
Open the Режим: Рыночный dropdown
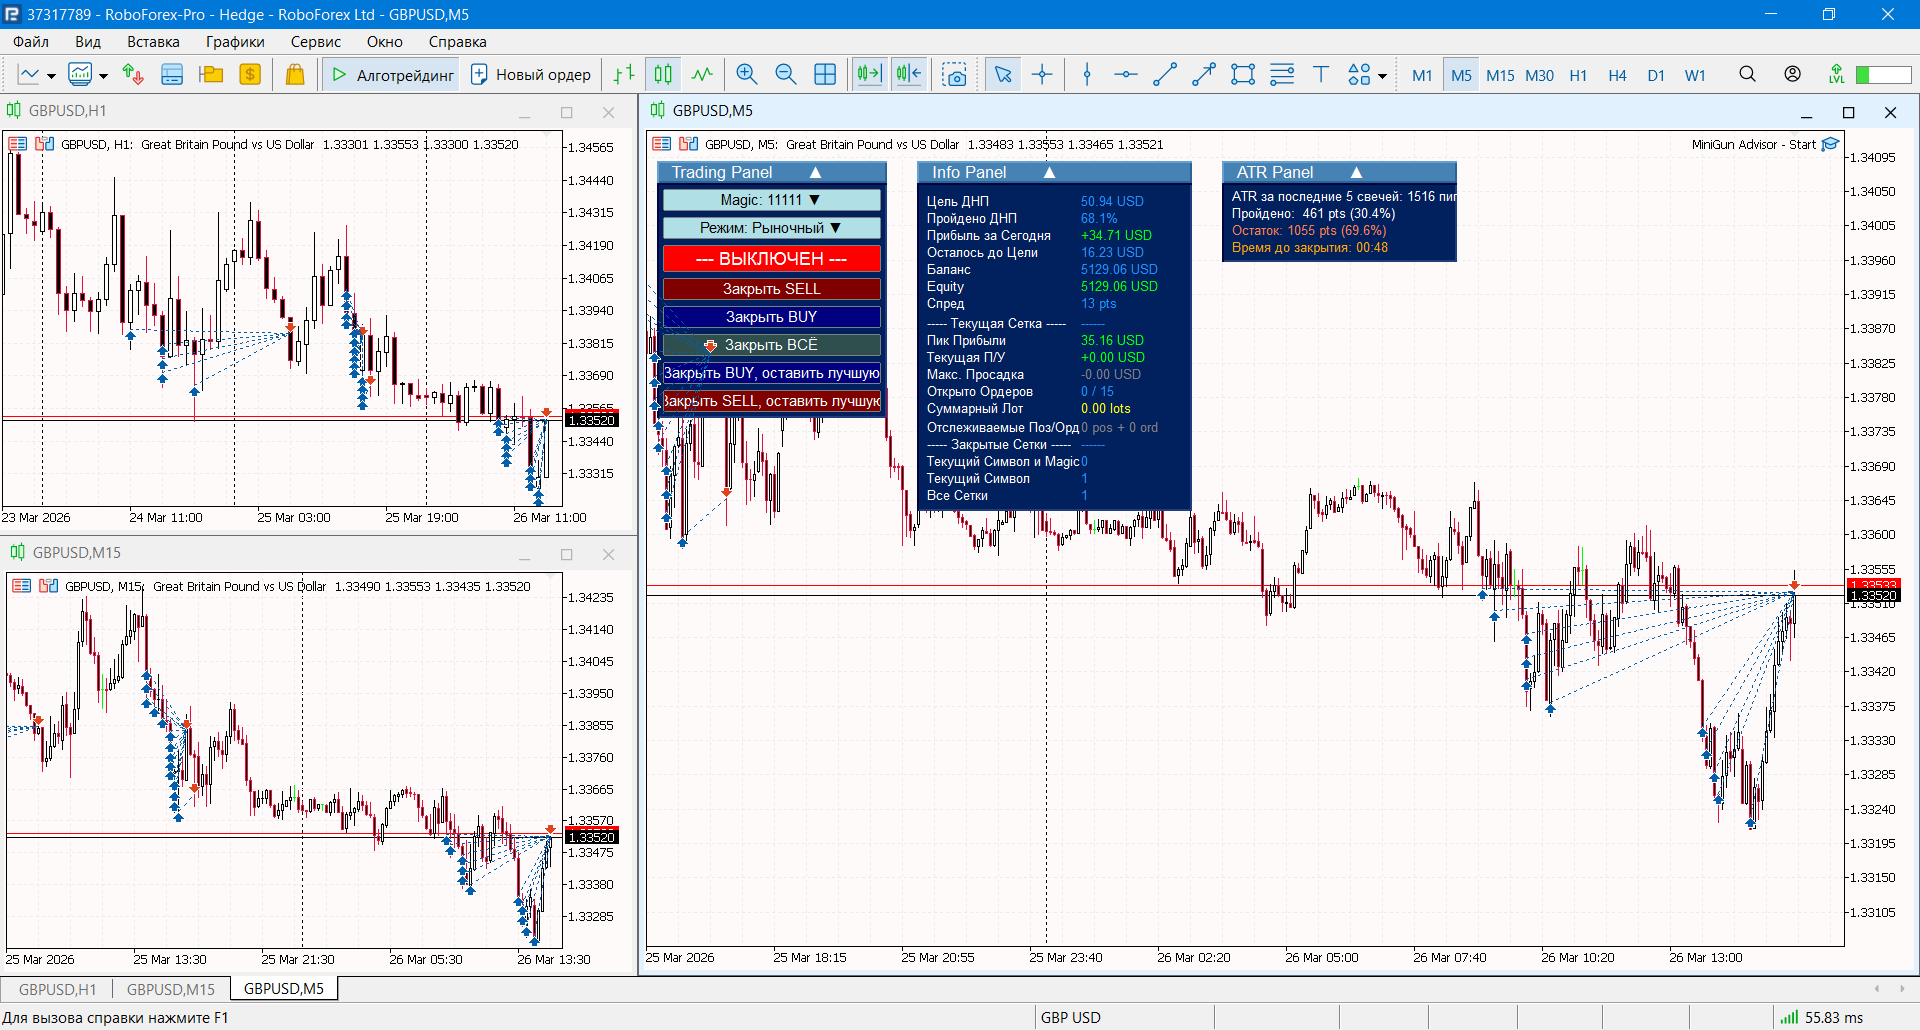(771, 228)
